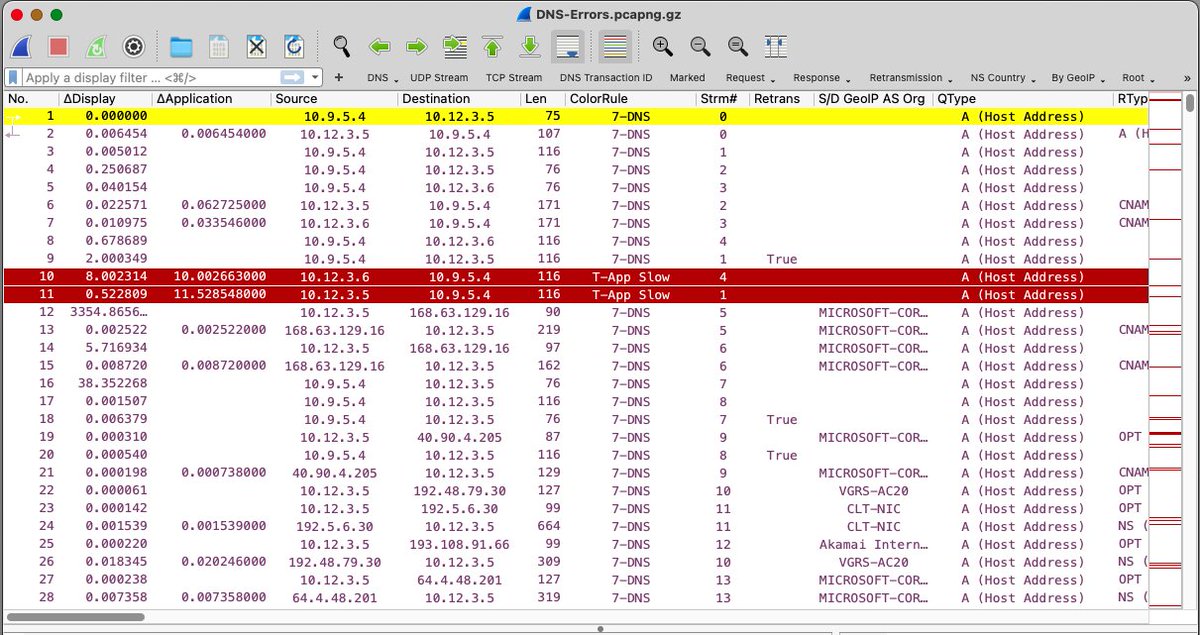This screenshot has height=635, width=1200.
Task: Click destination 193.108.91.66 in packet 25
Action: click(x=459, y=545)
